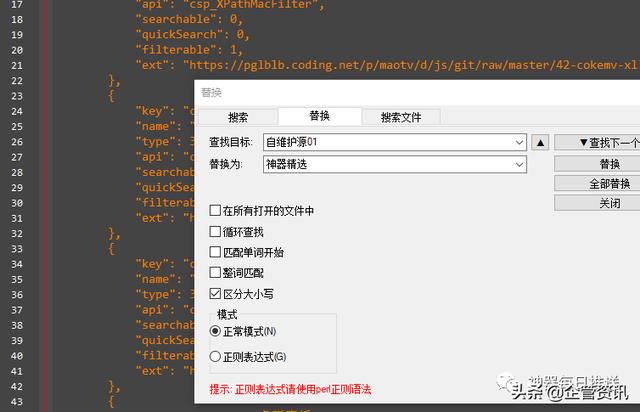The height and width of the screenshot is (412, 640).
Task: Click the 查找目标 text field
Action: point(388,142)
